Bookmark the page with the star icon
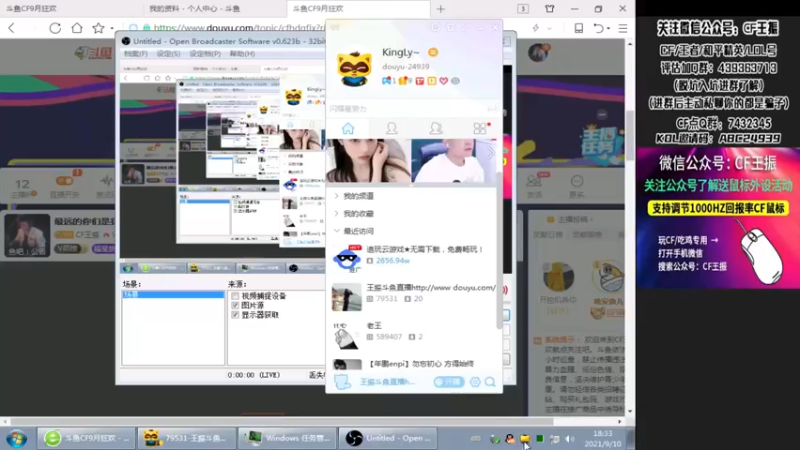This screenshot has width=800, height=450. click(x=98, y=28)
